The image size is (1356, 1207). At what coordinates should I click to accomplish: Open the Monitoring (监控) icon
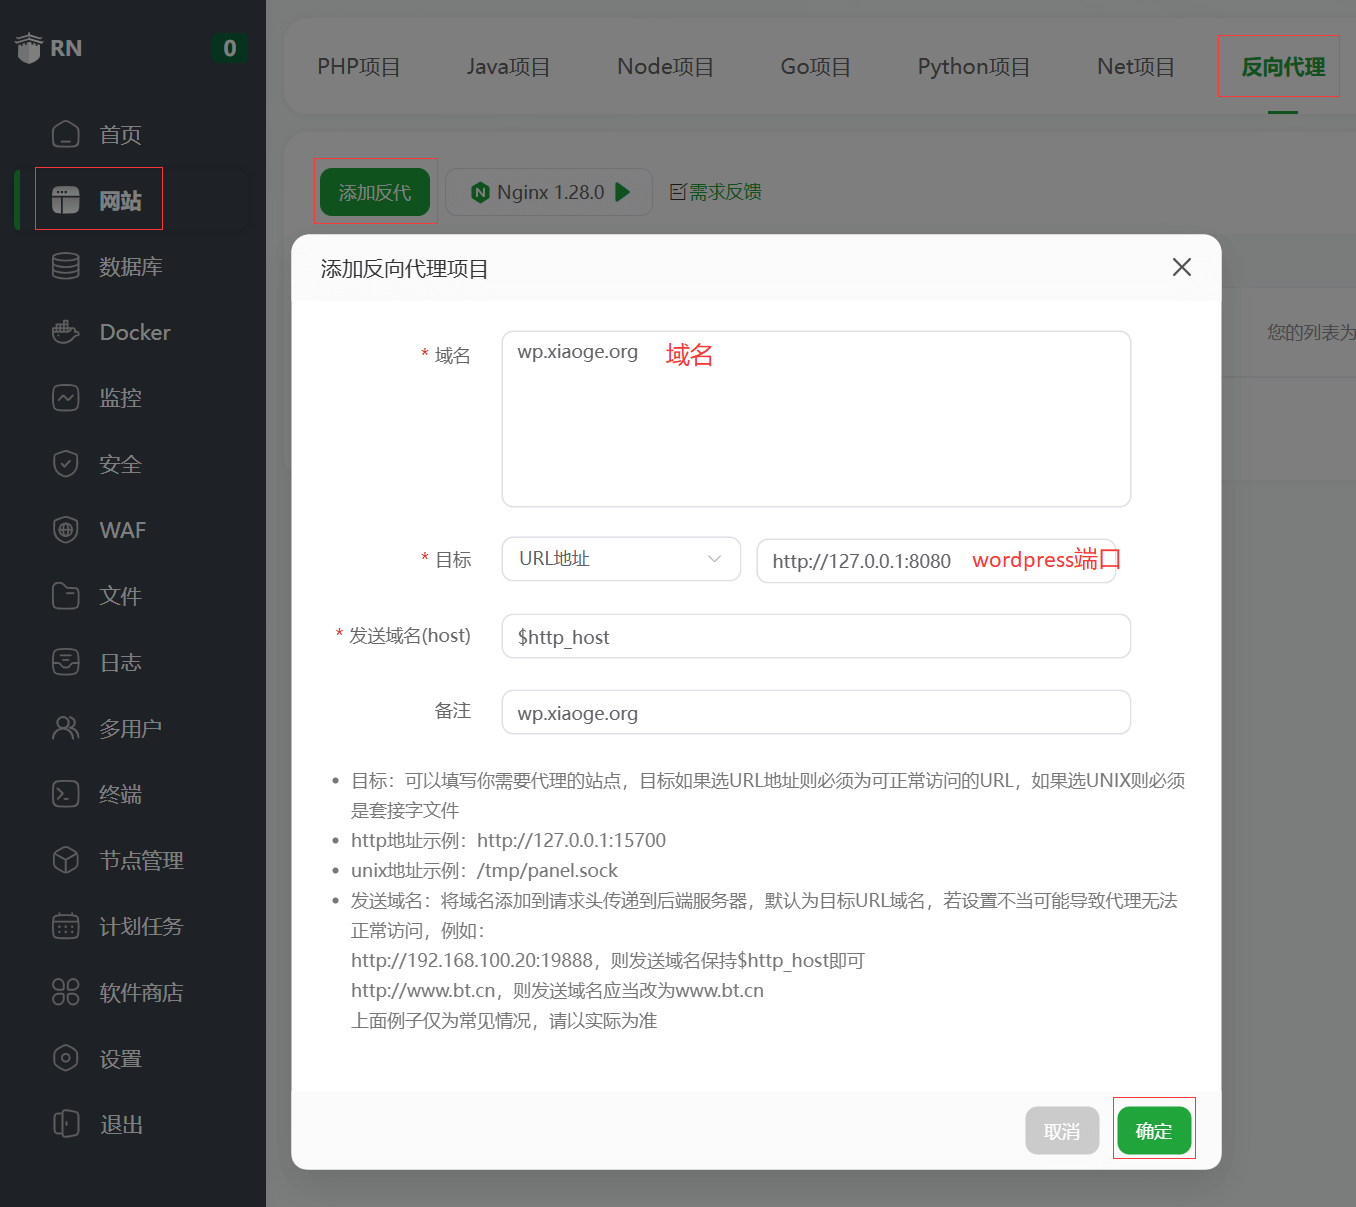click(66, 398)
